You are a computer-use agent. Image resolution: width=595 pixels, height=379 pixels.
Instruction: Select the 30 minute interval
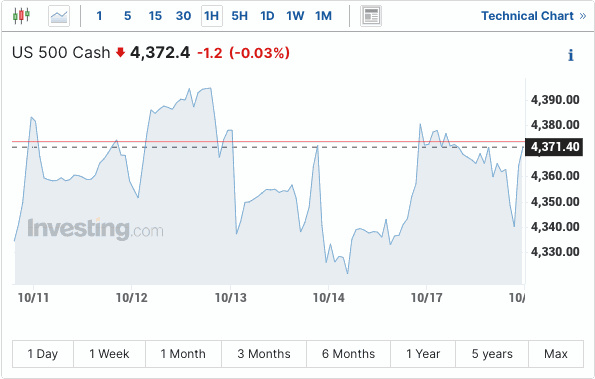[183, 16]
